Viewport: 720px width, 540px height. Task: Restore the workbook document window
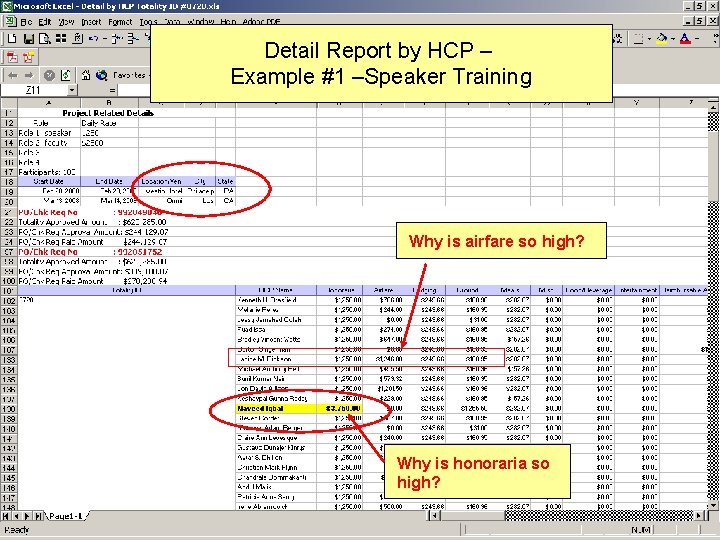[x=700, y=21]
